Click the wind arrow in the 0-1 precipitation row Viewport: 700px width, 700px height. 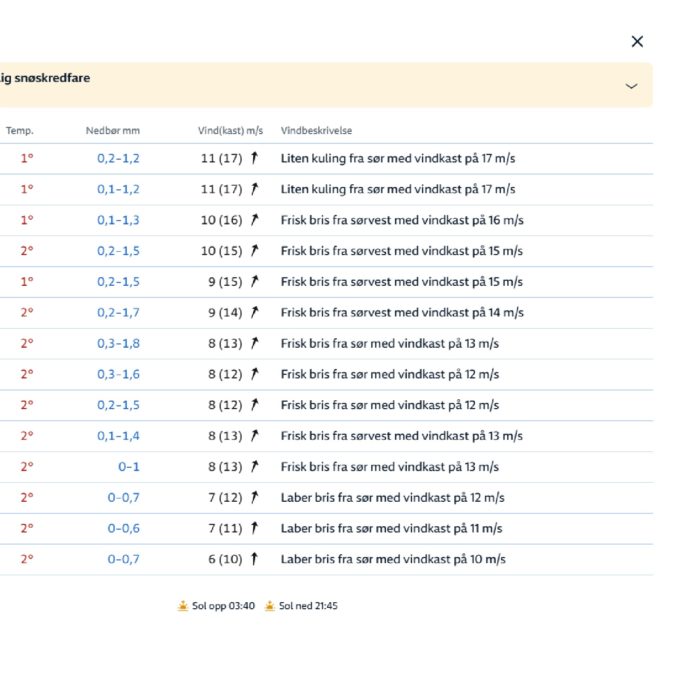point(254,466)
